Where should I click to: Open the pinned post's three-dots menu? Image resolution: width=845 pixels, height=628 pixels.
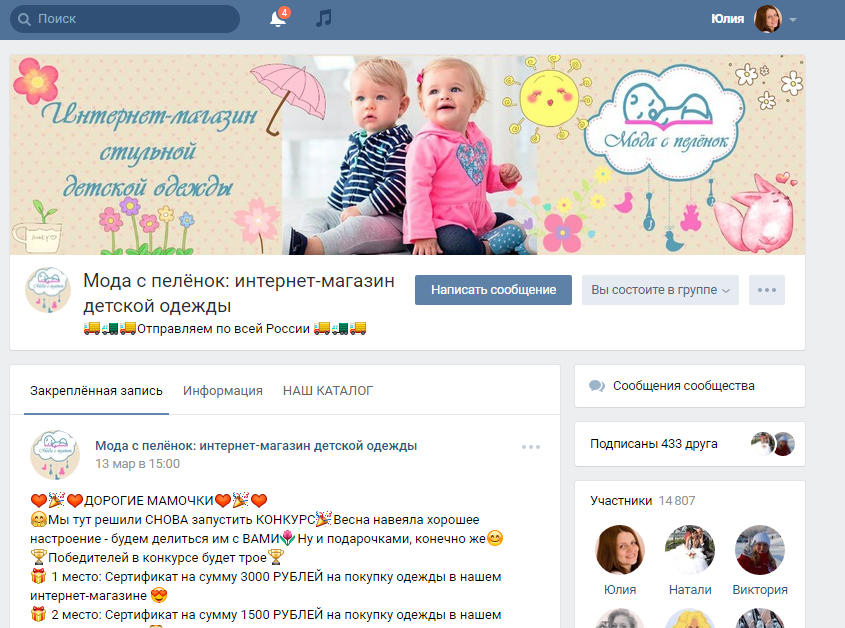point(531,447)
